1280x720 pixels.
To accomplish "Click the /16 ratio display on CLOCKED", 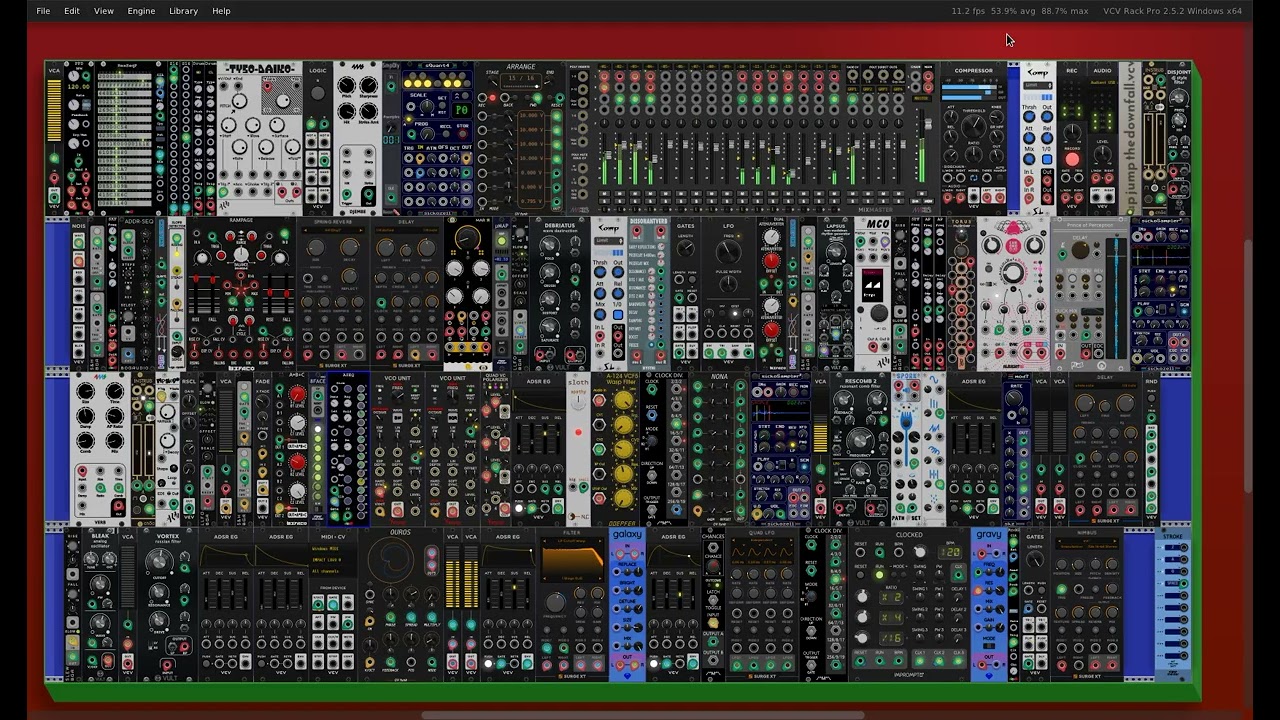I will 891,638.
